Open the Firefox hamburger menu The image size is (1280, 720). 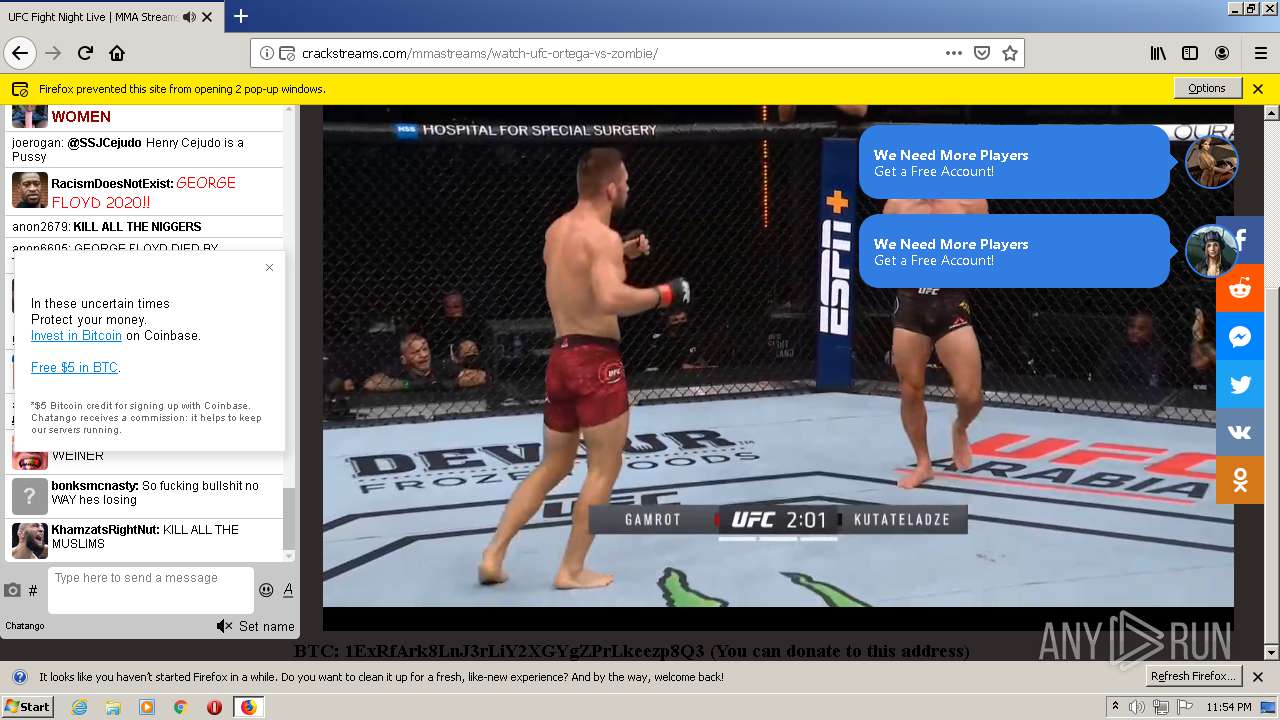1260,53
